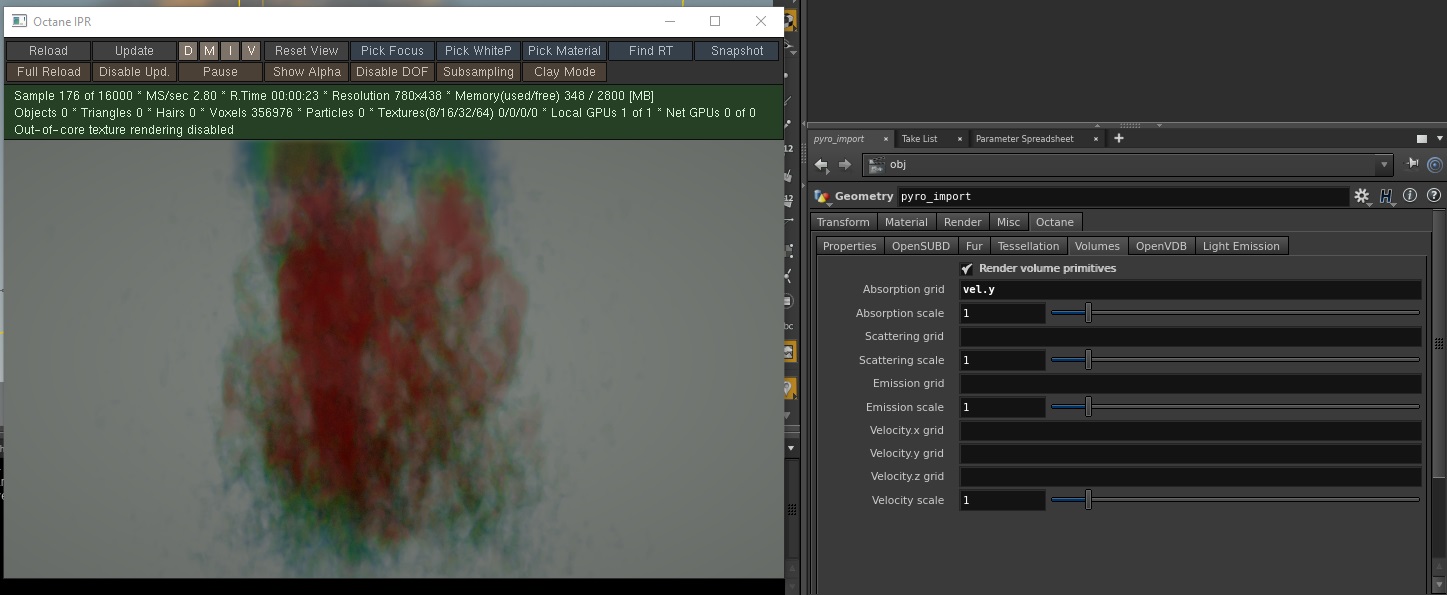This screenshot has width=1447, height=595.
Task: Click the Pick WhiteP button
Action: tap(478, 51)
